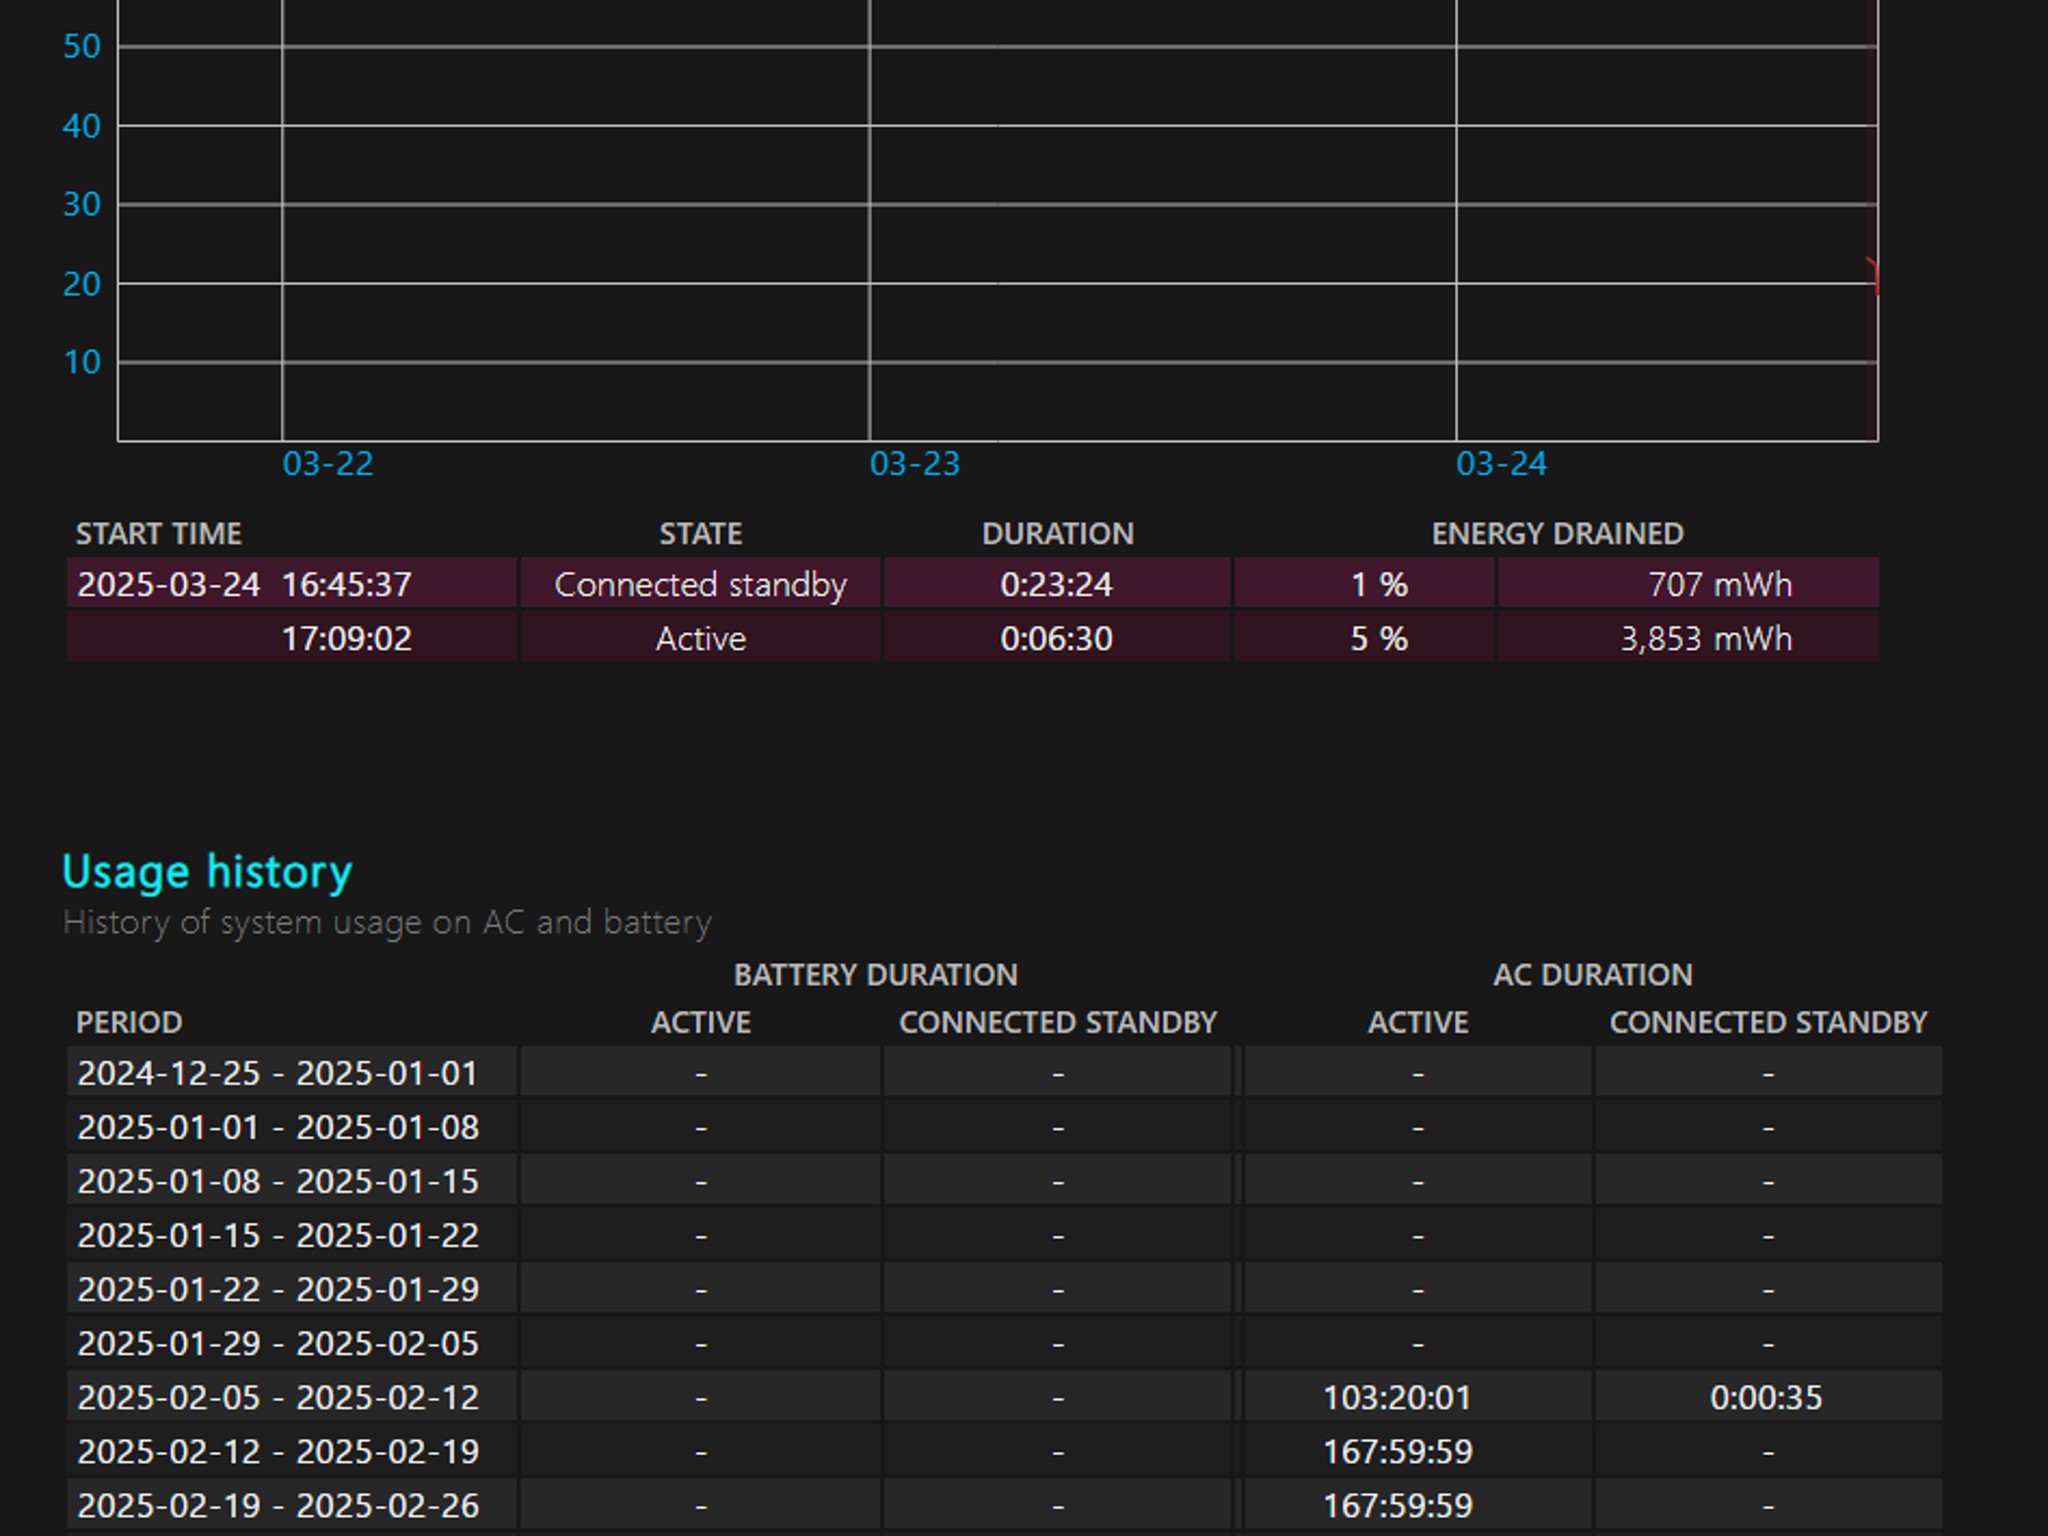
Task: Click the DURATION column header
Action: [1057, 533]
